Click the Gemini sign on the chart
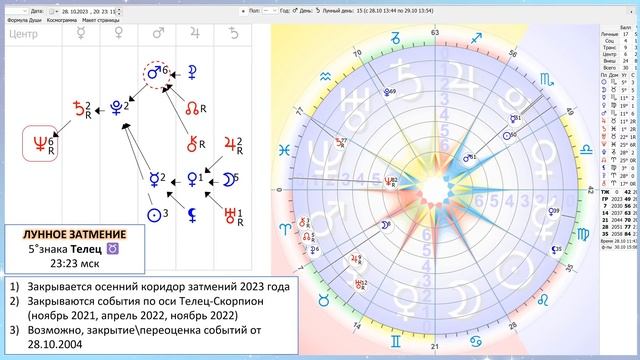The height and width of the screenshot is (360, 640). pos(396,341)
